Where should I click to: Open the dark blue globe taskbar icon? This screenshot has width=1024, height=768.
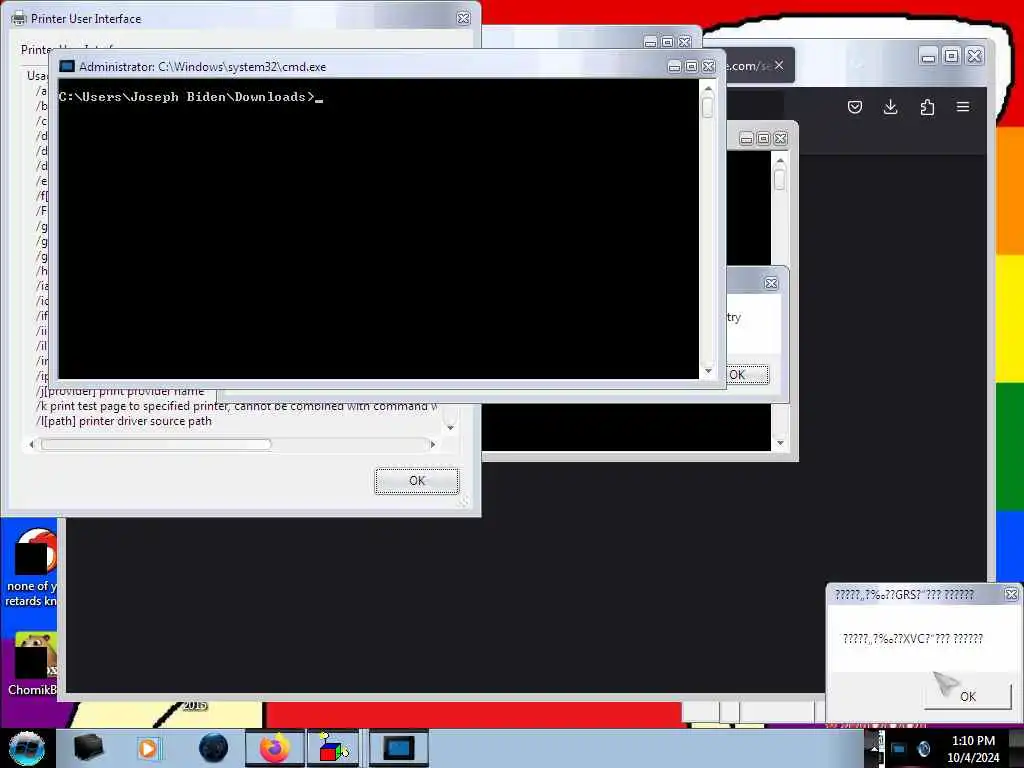coord(213,748)
